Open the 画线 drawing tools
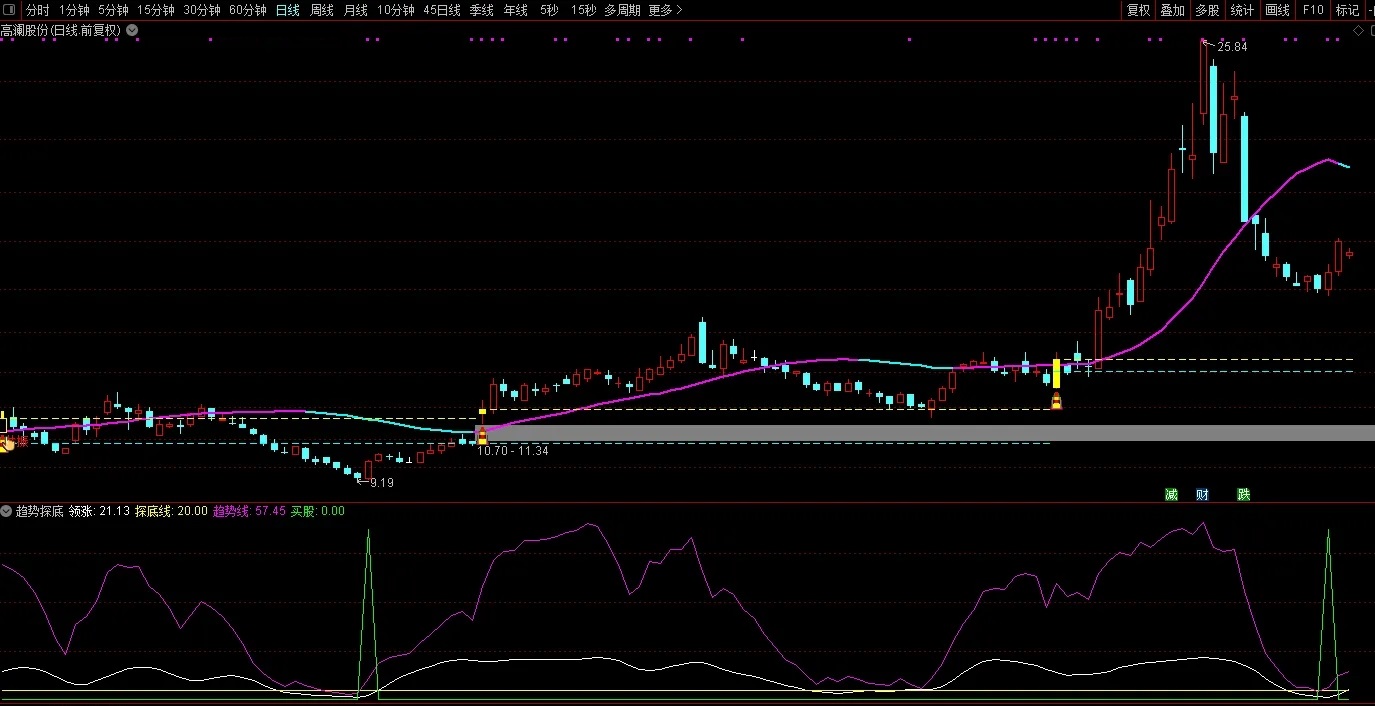The width and height of the screenshot is (1375, 706). tap(1277, 10)
